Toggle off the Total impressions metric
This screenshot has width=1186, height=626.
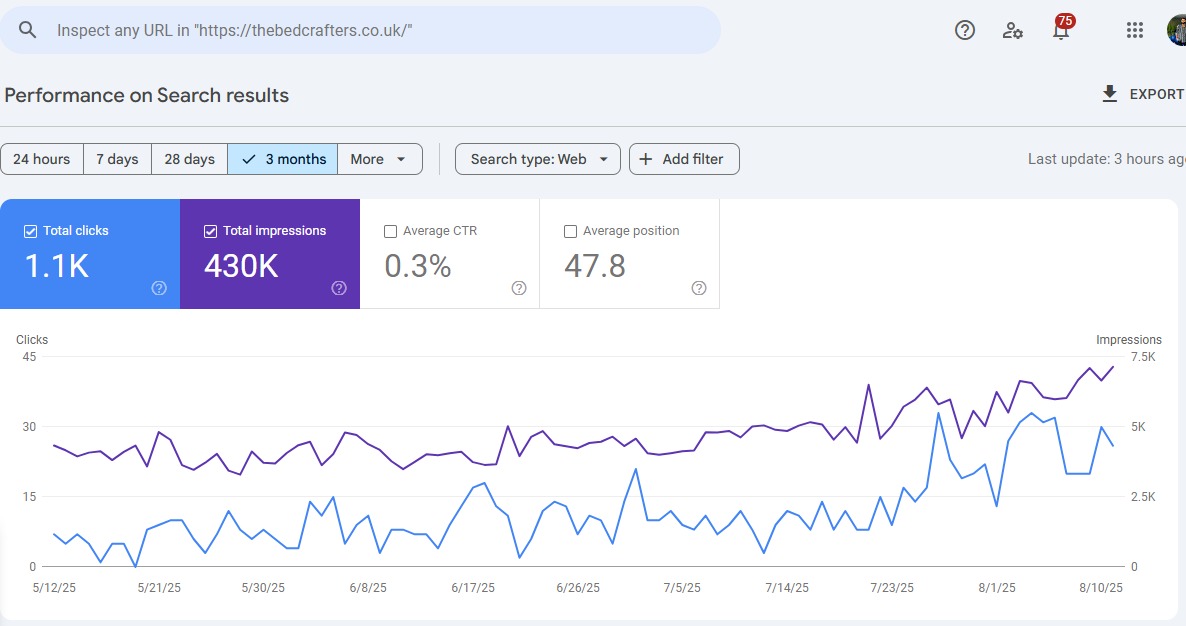(x=210, y=230)
